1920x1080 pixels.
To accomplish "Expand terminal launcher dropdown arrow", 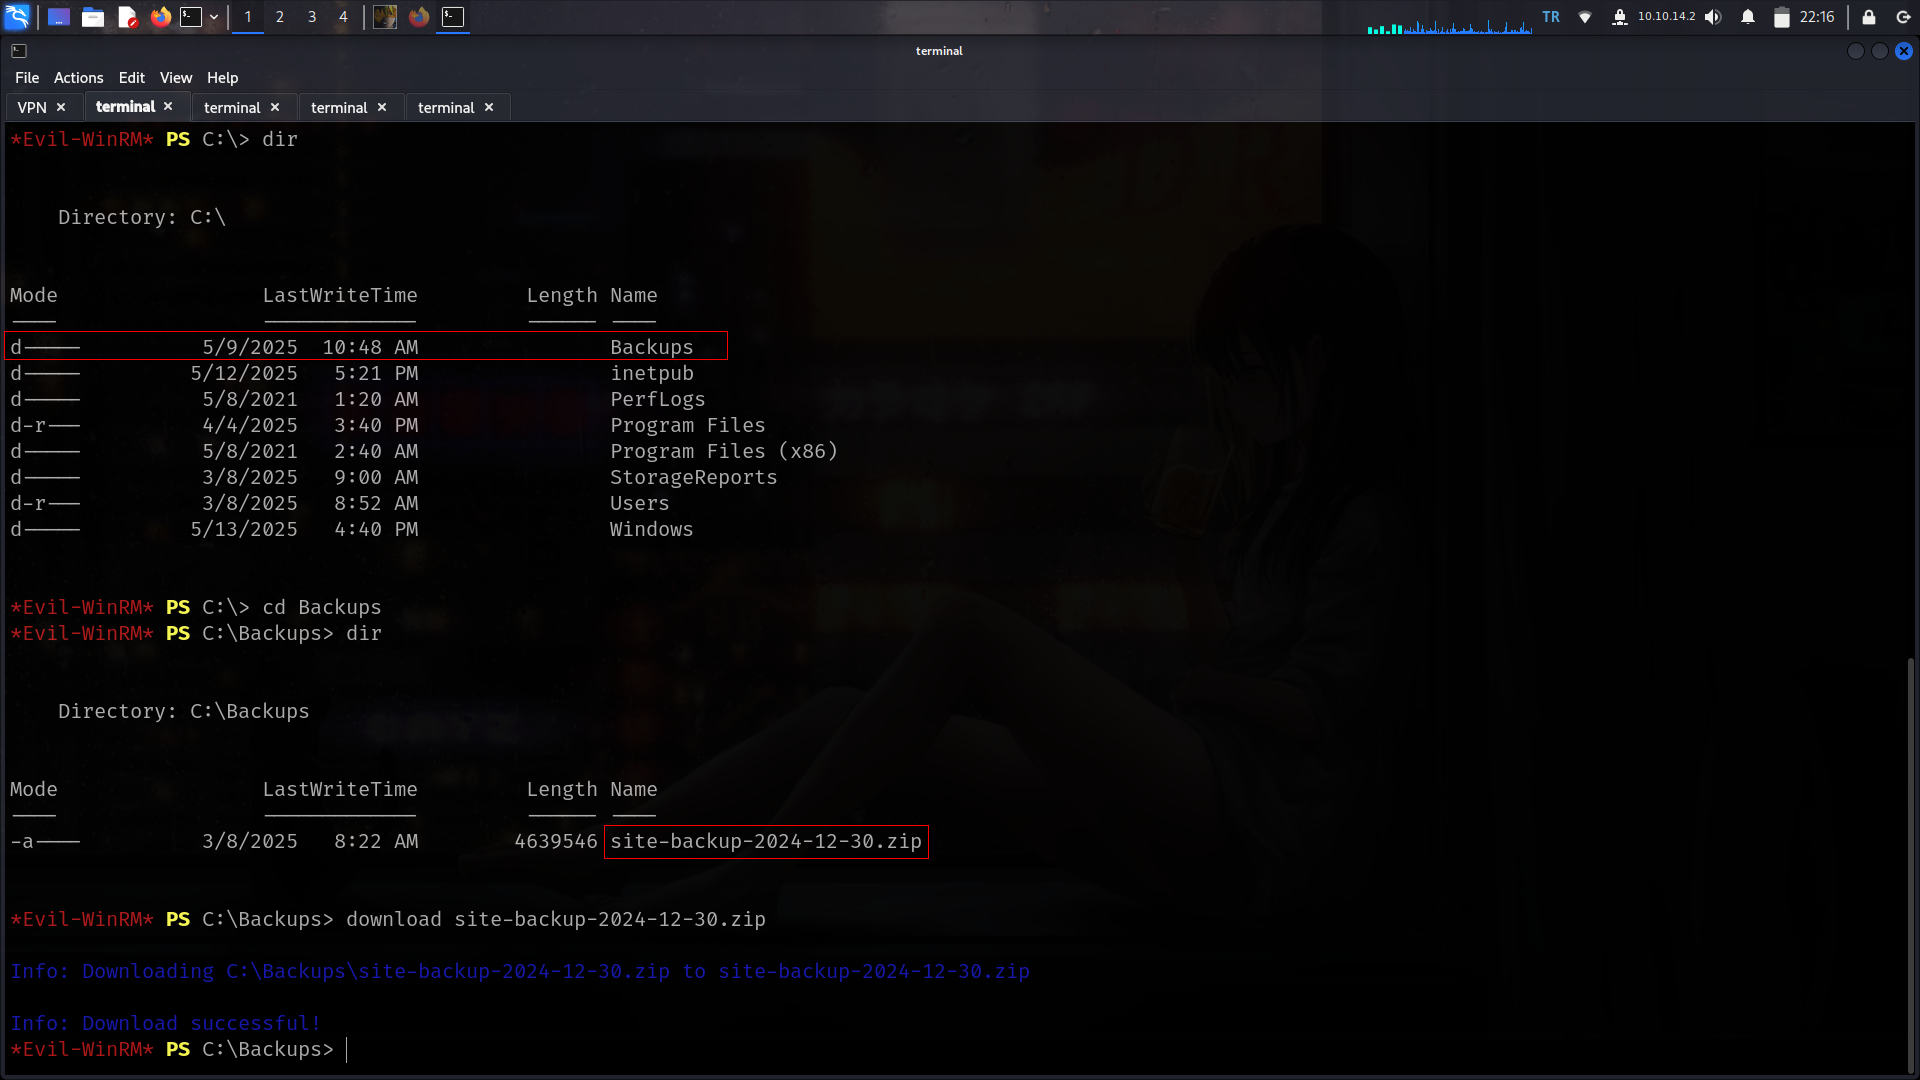I will [x=214, y=17].
